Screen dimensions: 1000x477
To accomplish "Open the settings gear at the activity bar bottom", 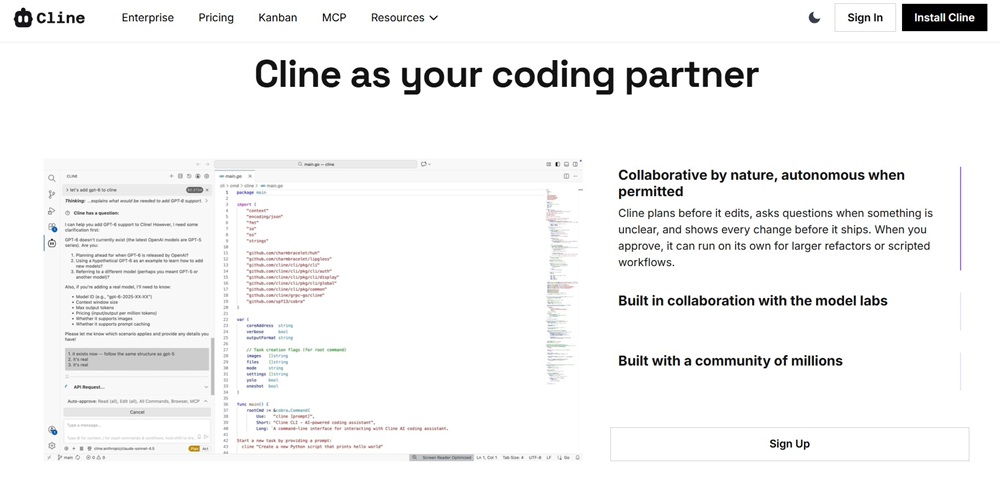I will tap(52, 446).
